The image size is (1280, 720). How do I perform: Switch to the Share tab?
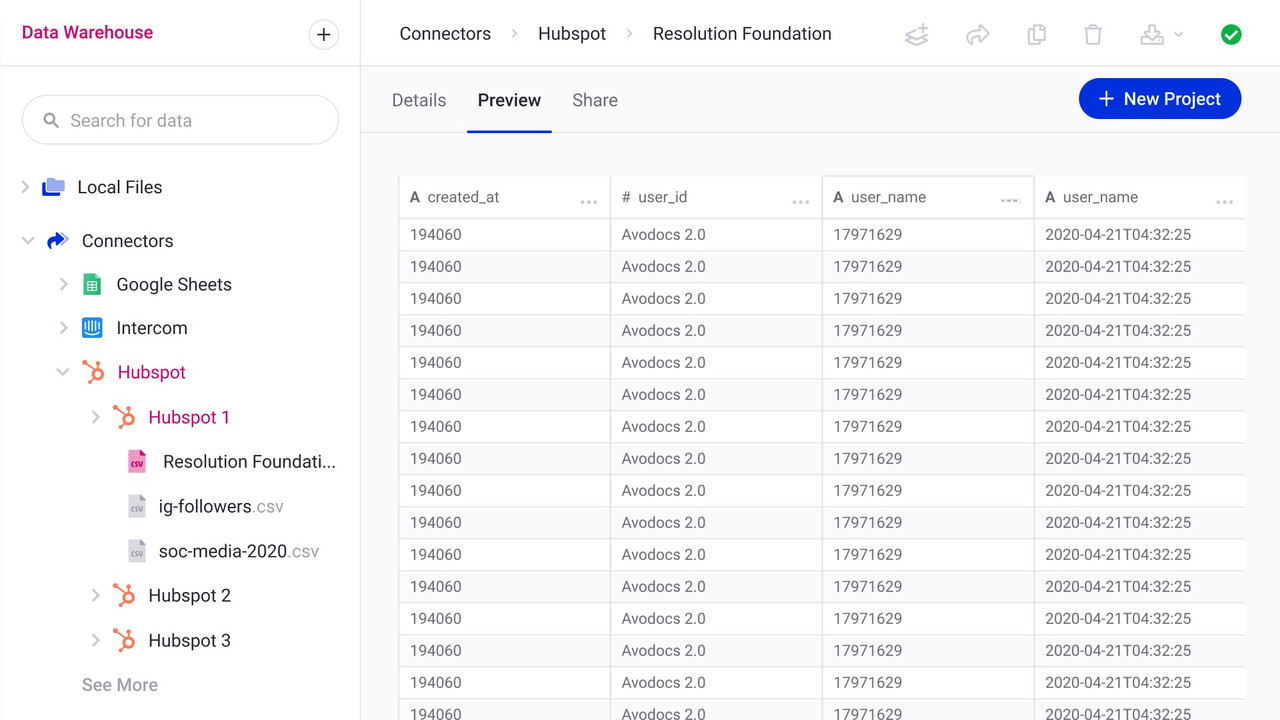click(x=595, y=100)
